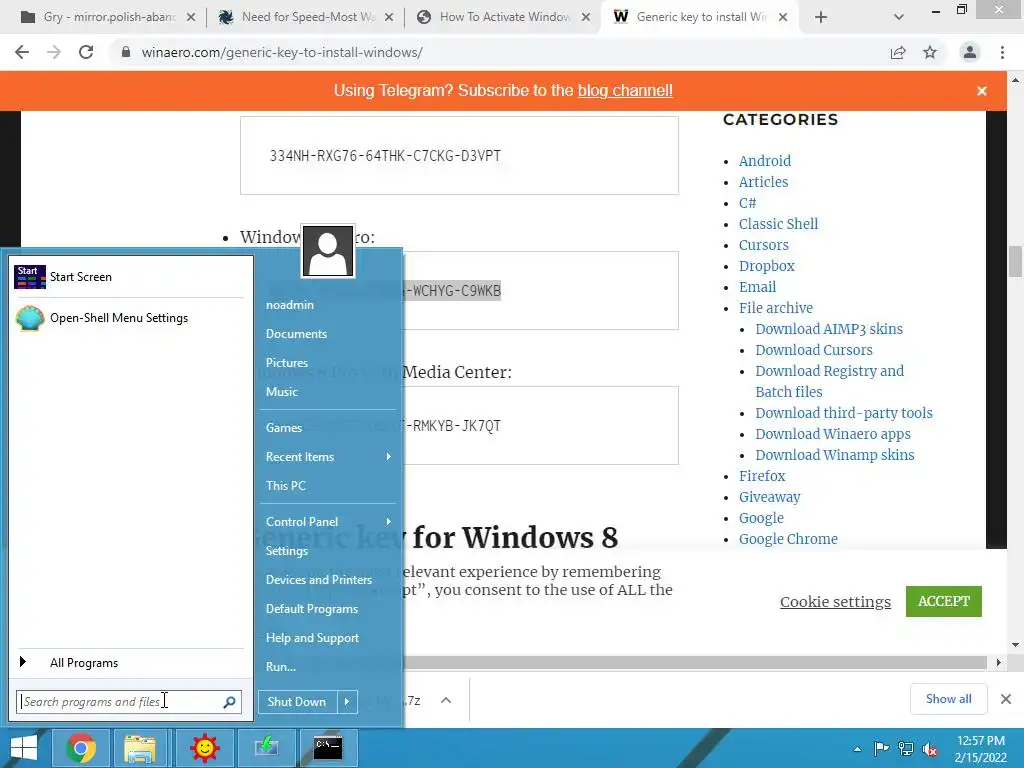Accept cookies with ACCEPT button
The width and height of the screenshot is (1024, 768).
(944, 601)
